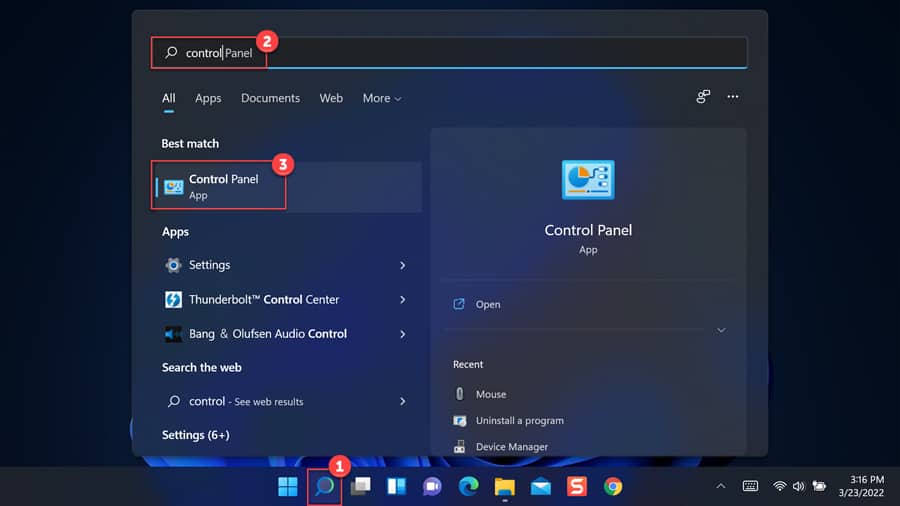
Task: Expand arrow beside control web results
Action: (402, 402)
